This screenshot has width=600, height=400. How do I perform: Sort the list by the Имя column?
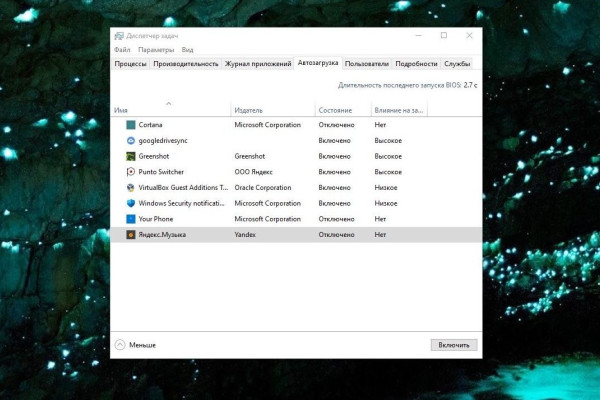[121, 110]
